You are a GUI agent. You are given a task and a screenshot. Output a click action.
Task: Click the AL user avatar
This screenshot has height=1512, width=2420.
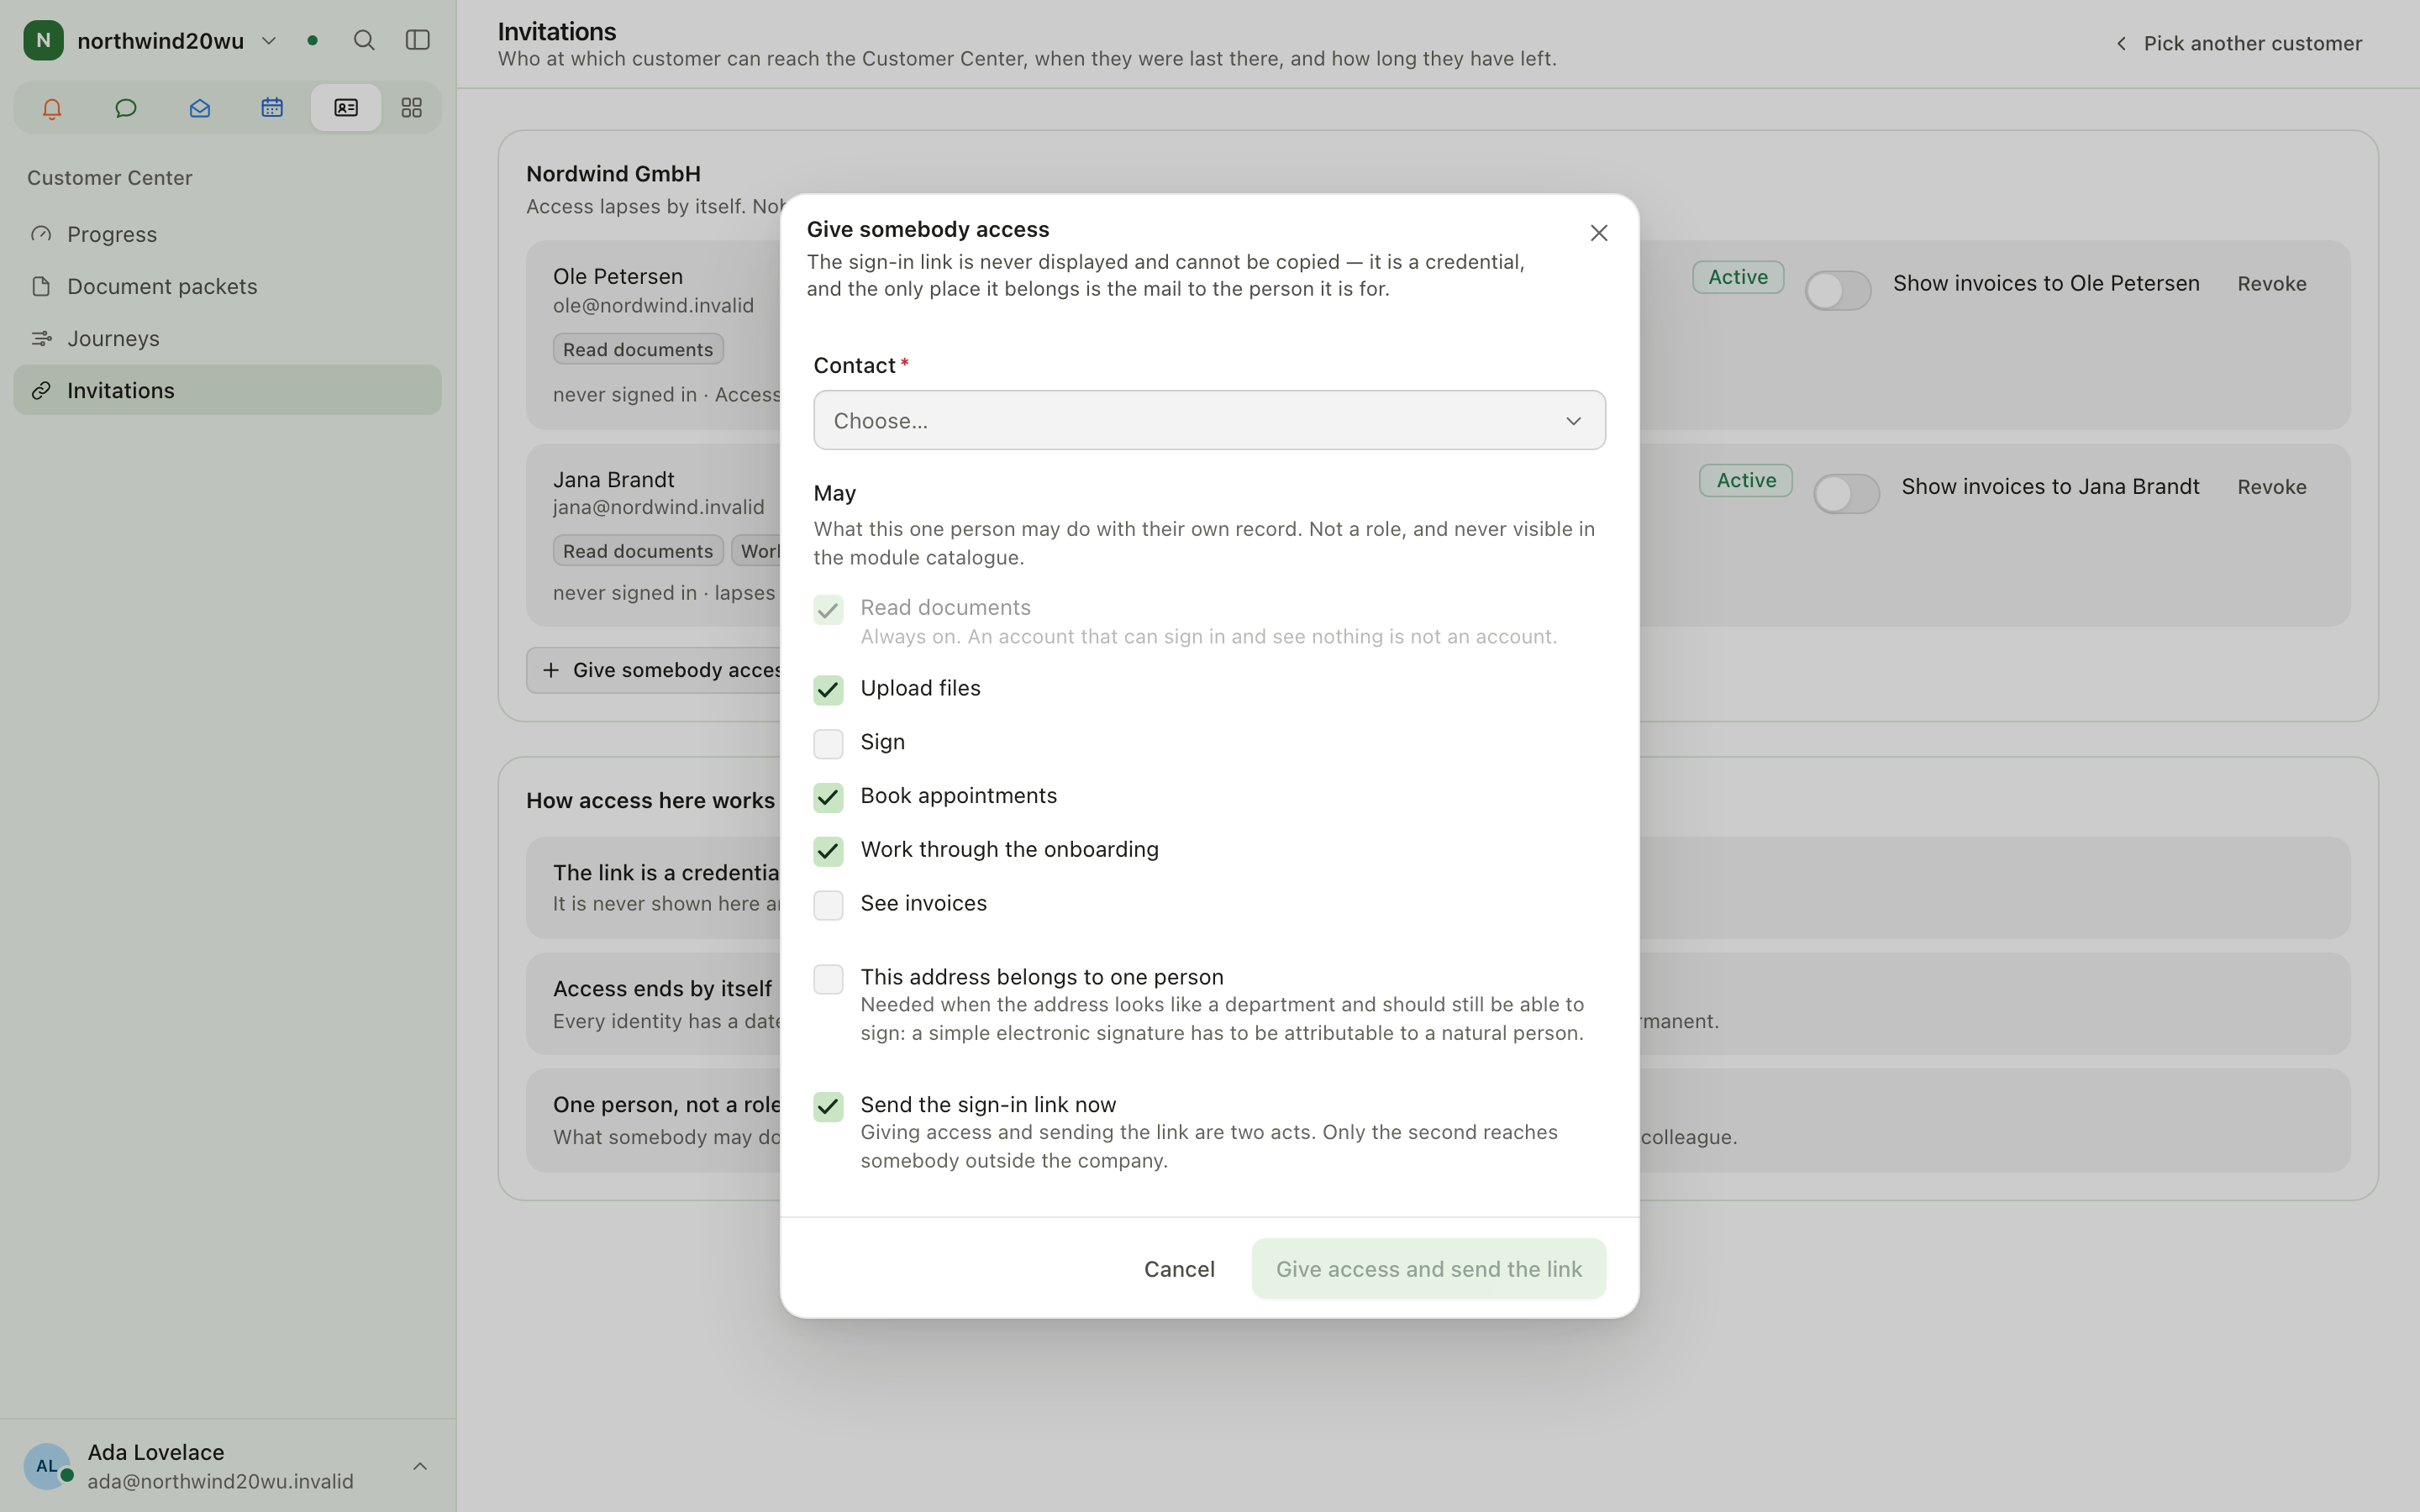pos(47,1466)
